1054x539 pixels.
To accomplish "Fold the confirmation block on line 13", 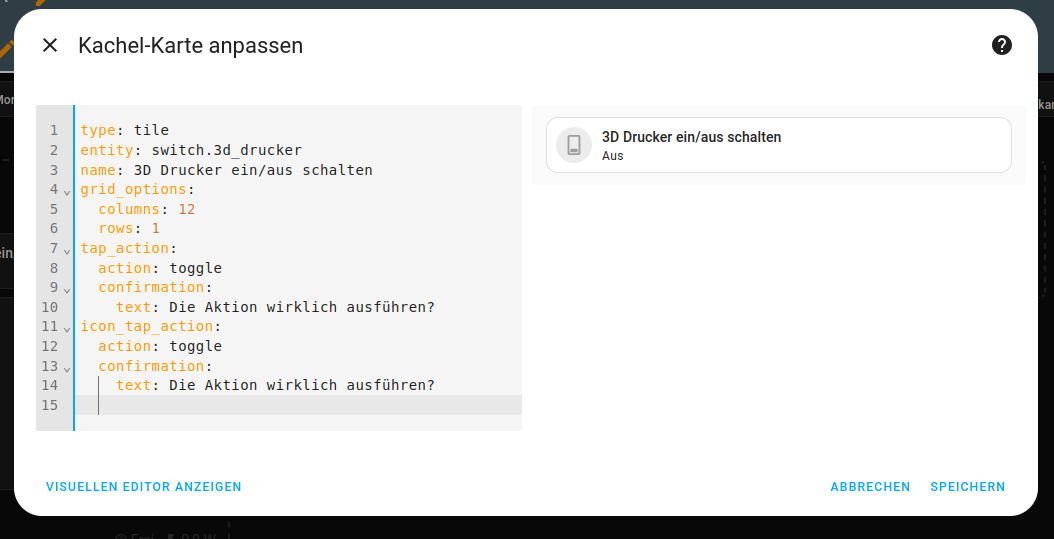I will (x=67, y=367).
